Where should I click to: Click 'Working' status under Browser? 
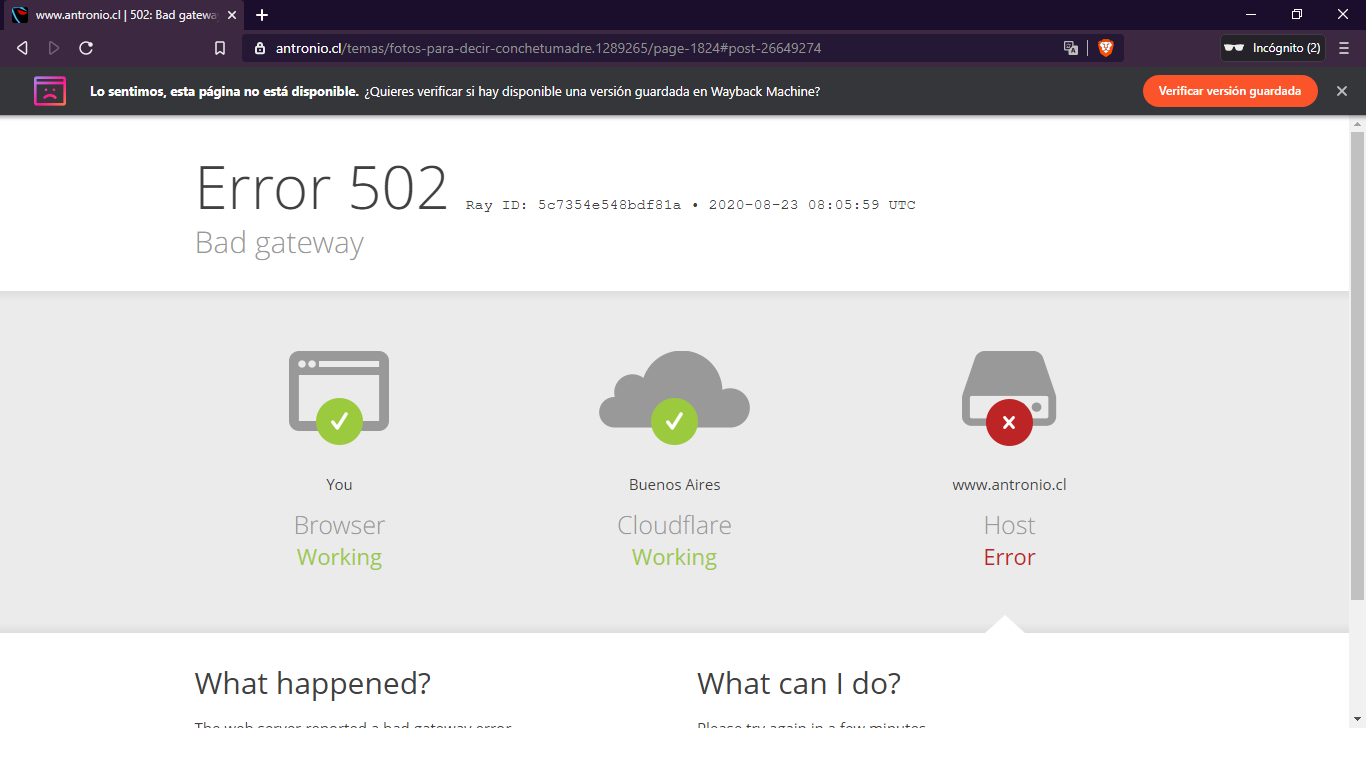[x=339, y=557]
